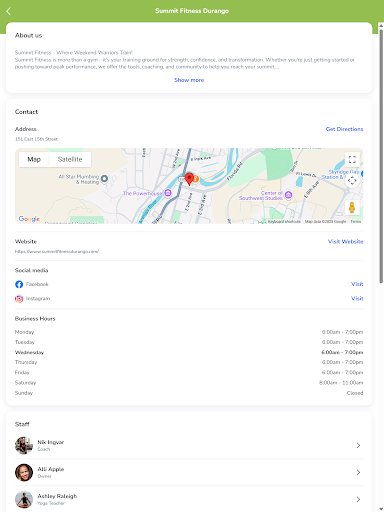
Task: Click Ashley Raleigh name text
Action: (57, 496)
